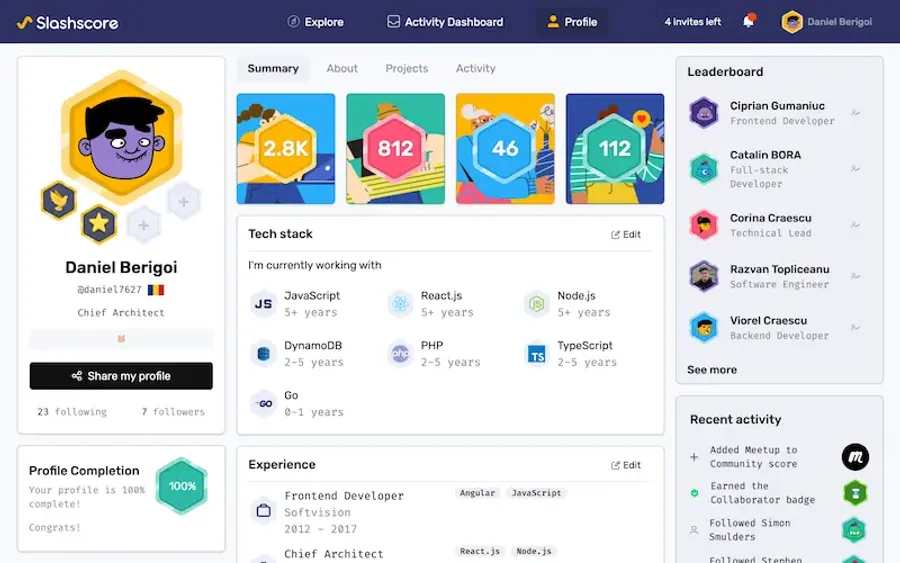Open the 23 following list

tap(72, 411)
